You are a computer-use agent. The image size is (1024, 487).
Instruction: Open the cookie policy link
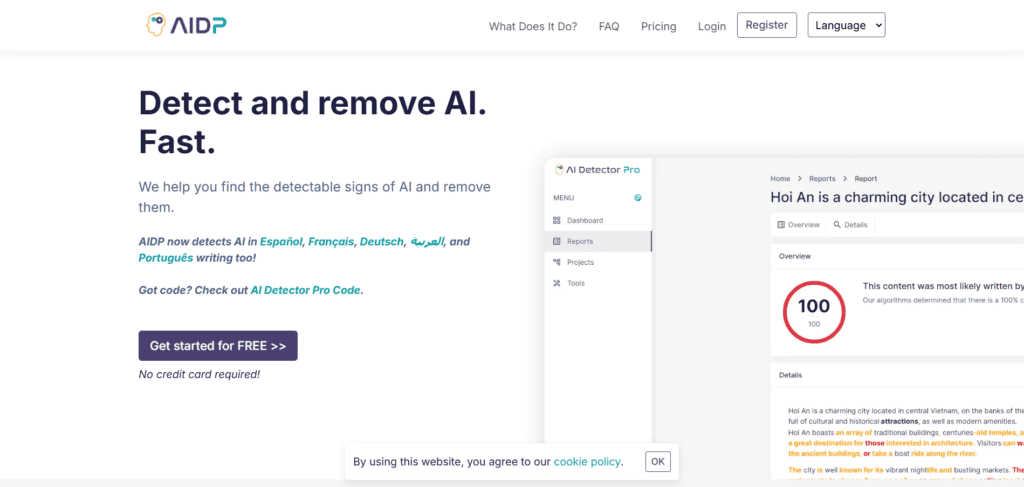pyautogui.click(x=587, y=462)
